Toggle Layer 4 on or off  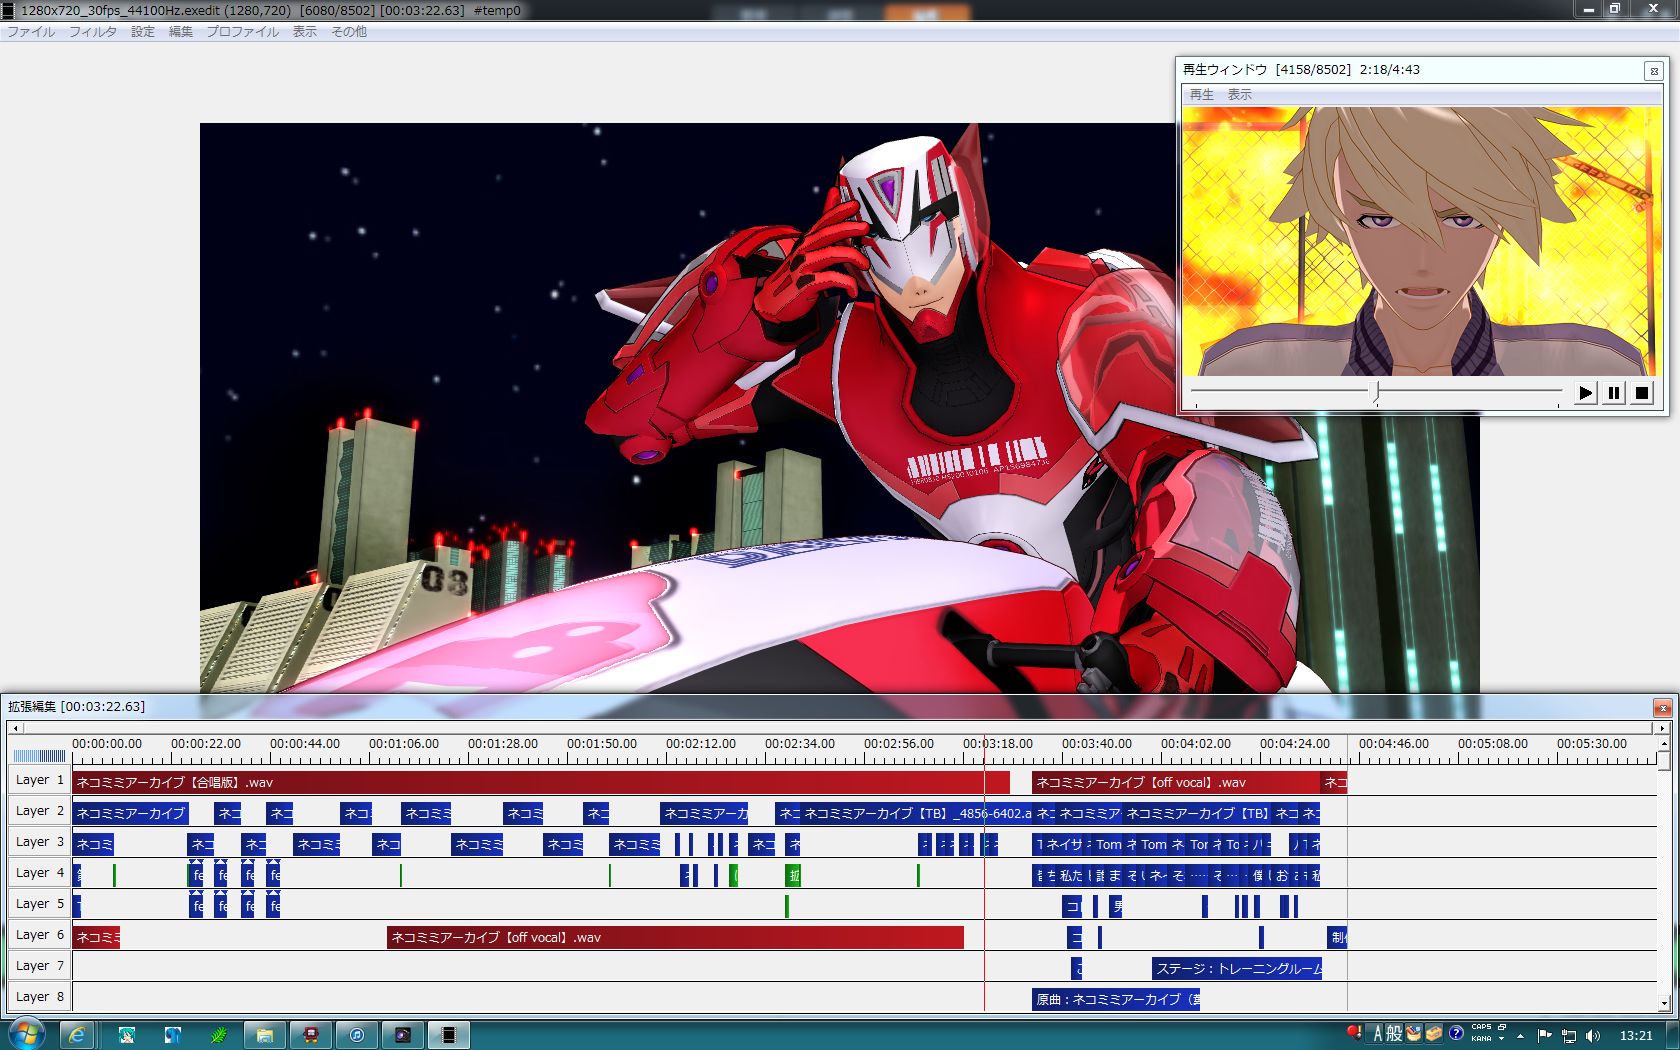[x=40, y=873]
